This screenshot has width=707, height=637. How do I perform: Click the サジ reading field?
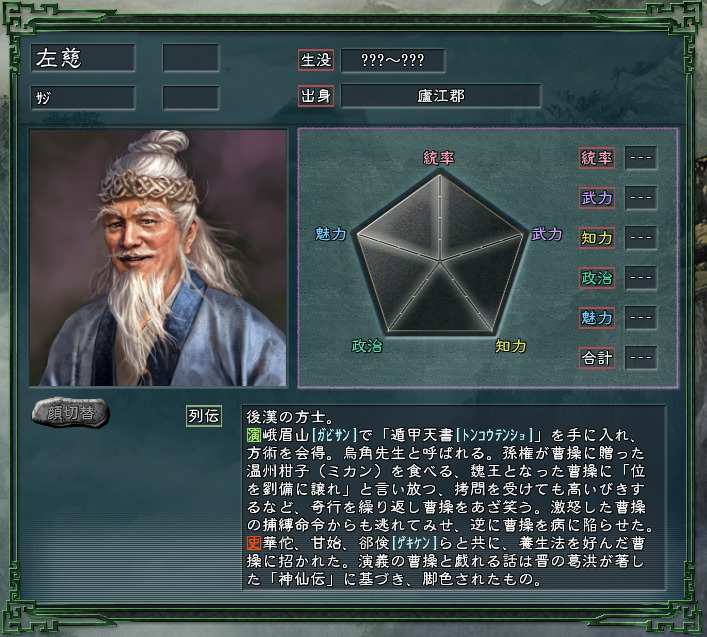(x=83, y=97)
